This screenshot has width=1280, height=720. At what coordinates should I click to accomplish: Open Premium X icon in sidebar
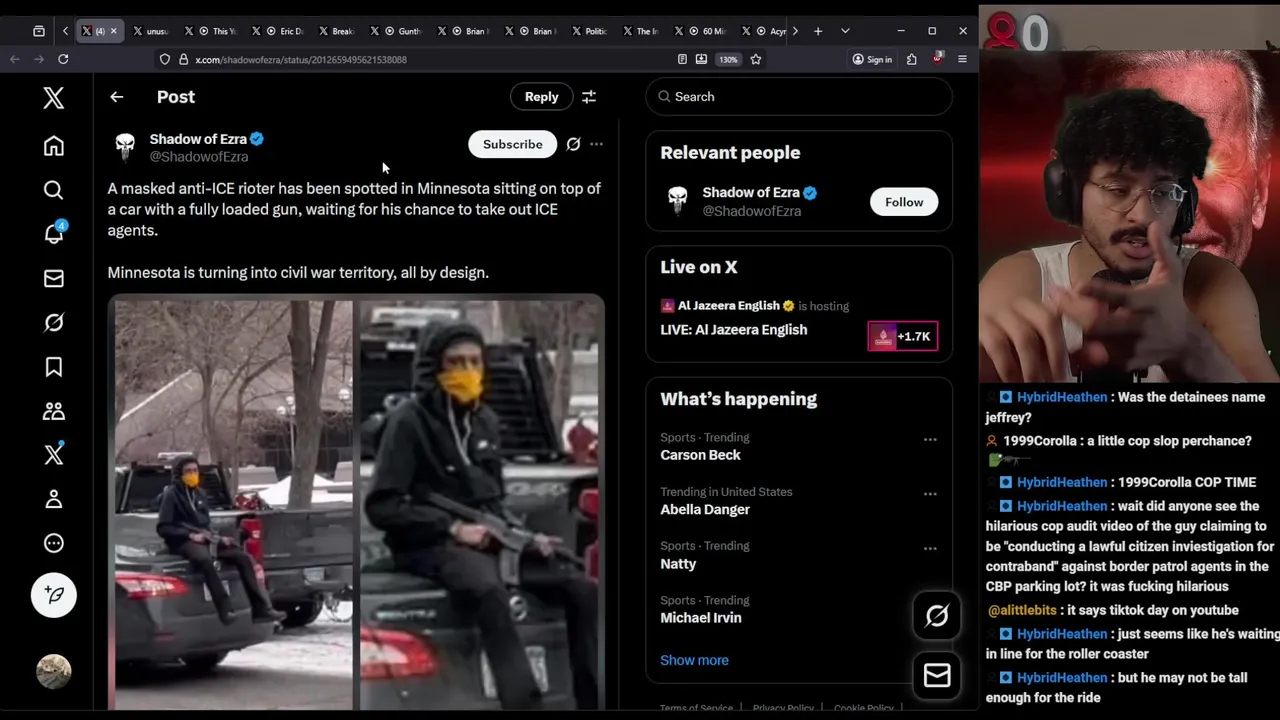(x=54, y=455)
